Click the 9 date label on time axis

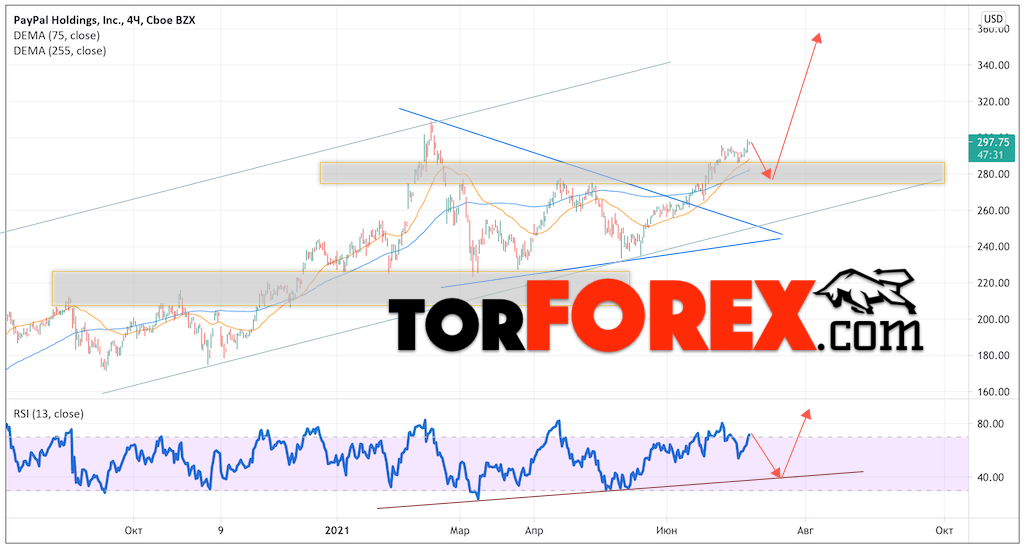(x=221, y=530)
